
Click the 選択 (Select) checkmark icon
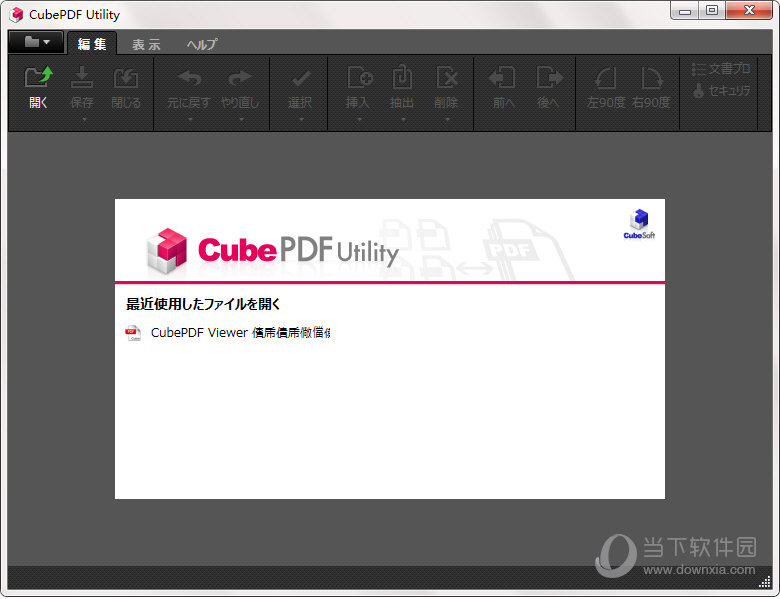pyautogui.click(x=300, y=78)
